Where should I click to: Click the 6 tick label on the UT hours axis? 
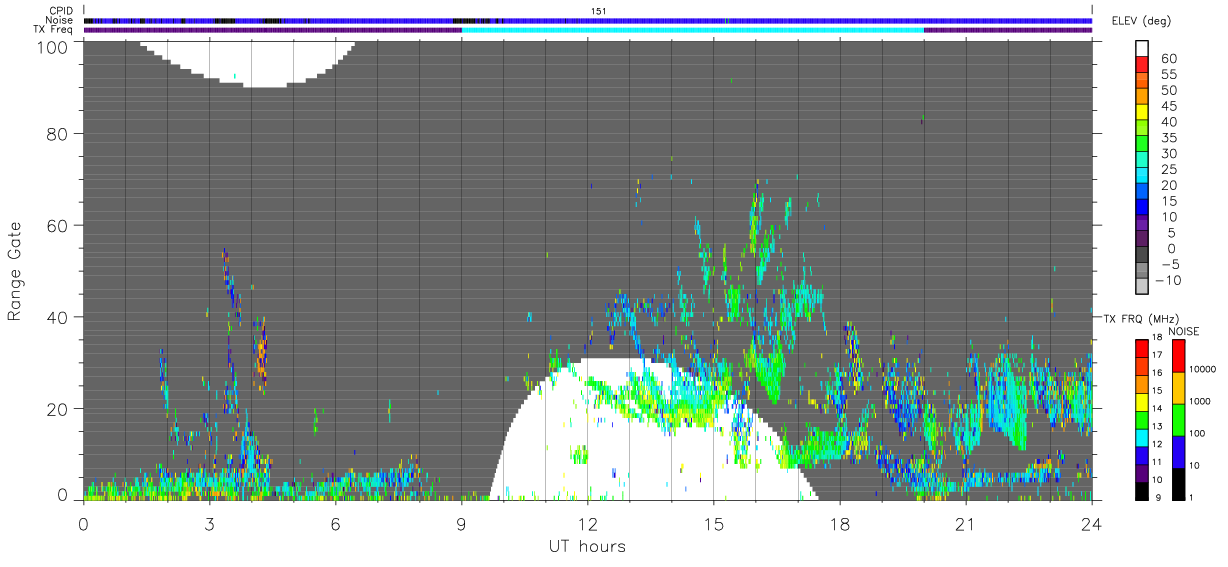[335, 523]
